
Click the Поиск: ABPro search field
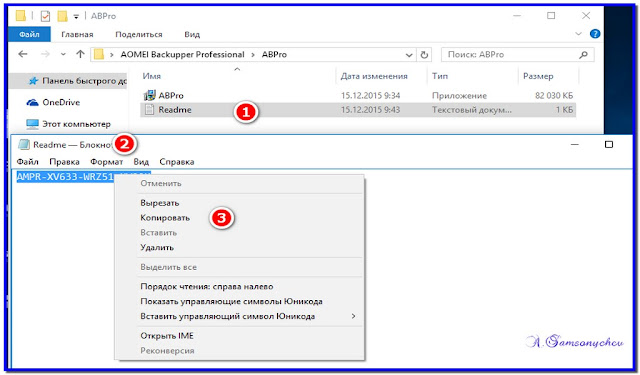(518, 54)
